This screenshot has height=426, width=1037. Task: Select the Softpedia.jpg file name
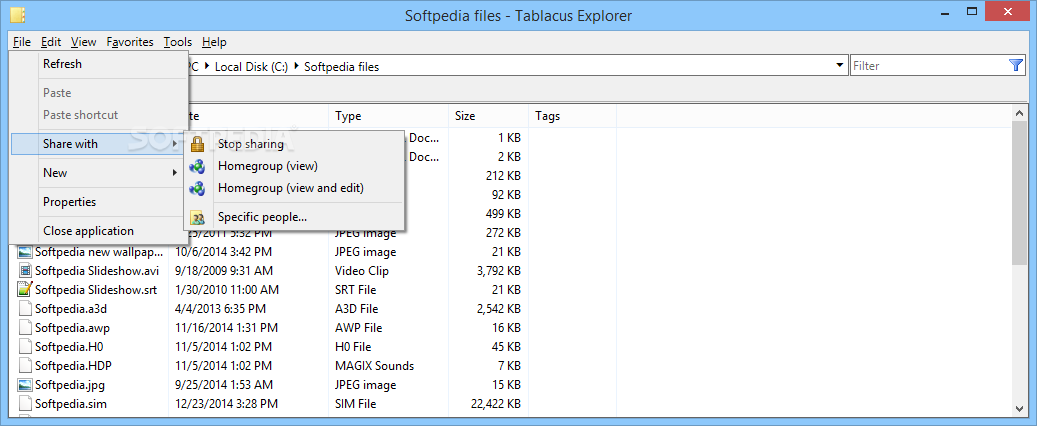coord(69,384)
